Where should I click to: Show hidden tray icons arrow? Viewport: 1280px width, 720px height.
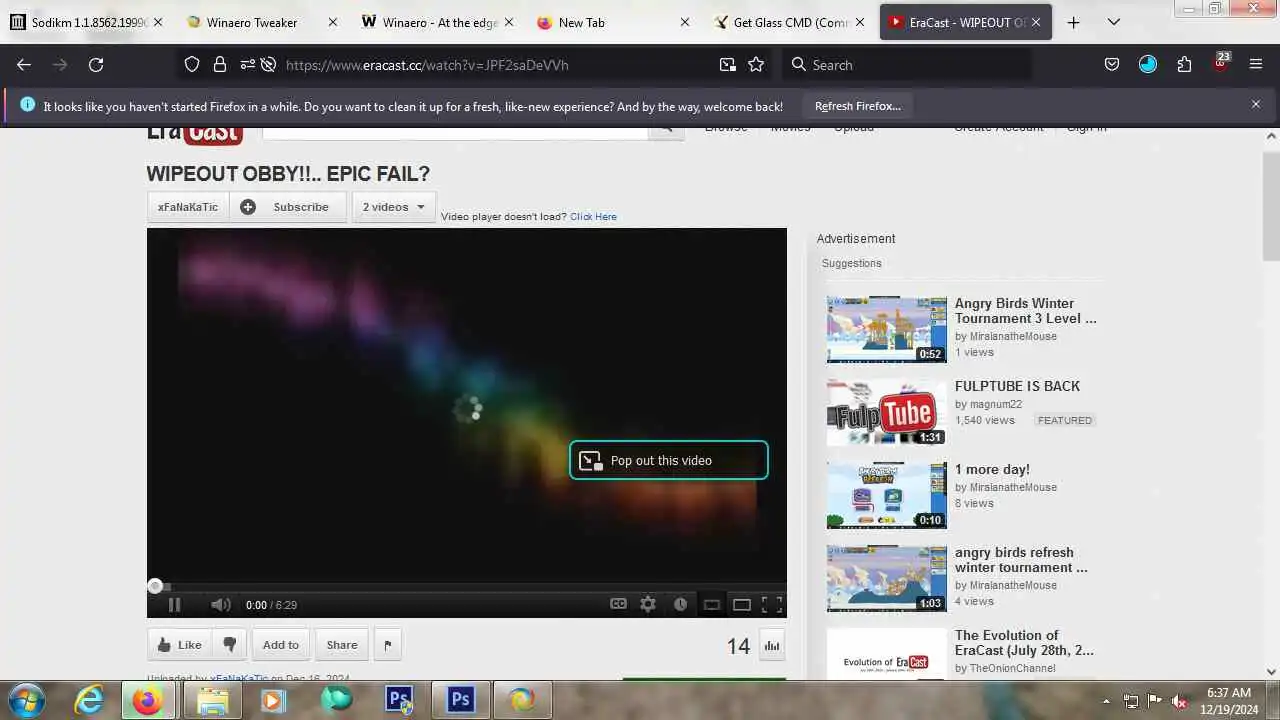(x=1106, y=701)
